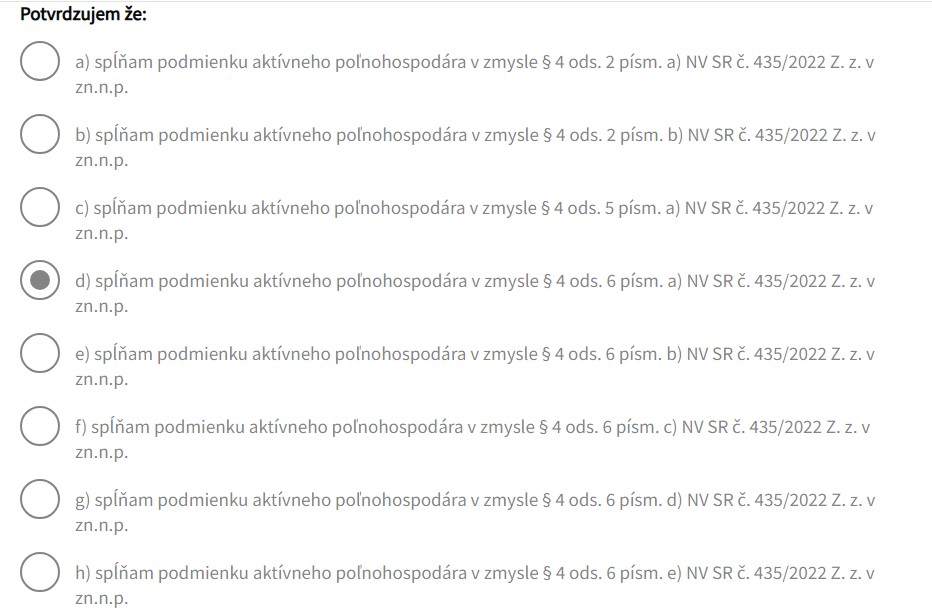Viewport: 932px width, 611px height.
Task: Select radio button for option h)
Action: pyautogui.click(x=40, y=572)
